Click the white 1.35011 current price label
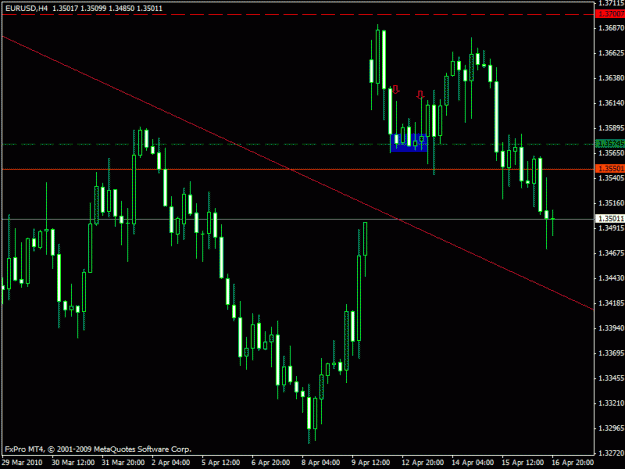The image size is (625, 469). [610, 219]
